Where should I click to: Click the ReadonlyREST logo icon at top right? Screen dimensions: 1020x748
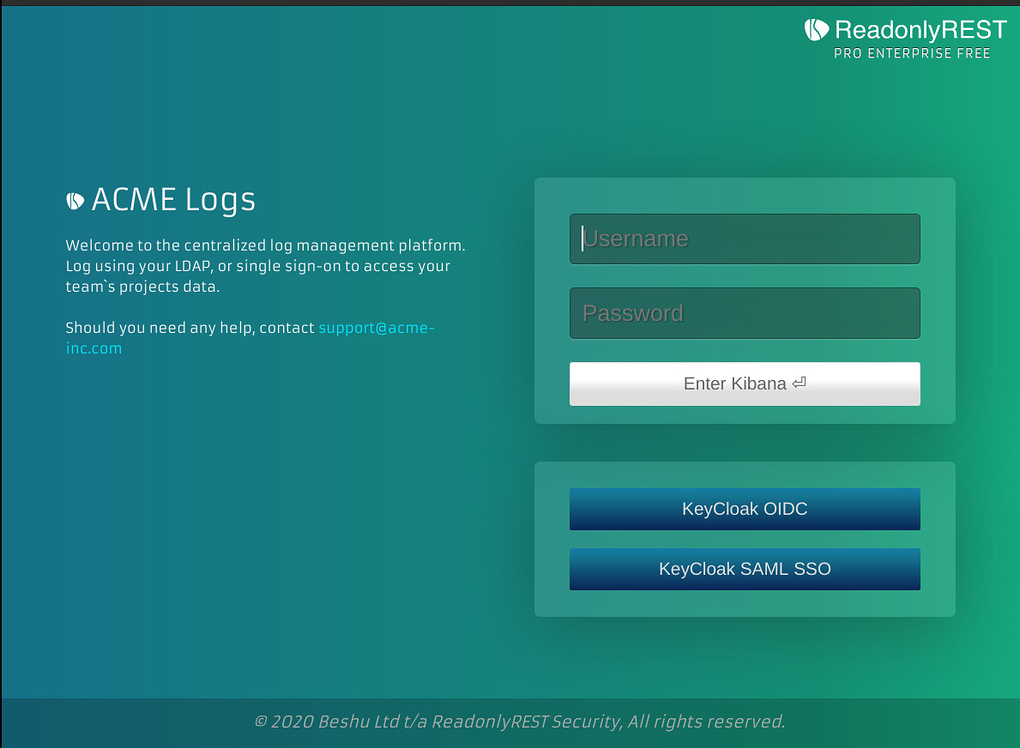[817, 29]
